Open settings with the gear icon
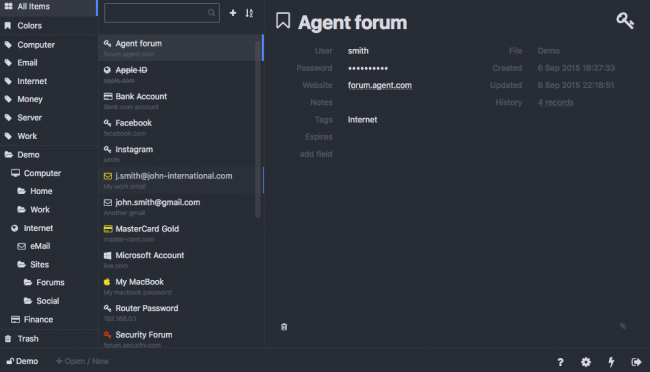650x372 pixels. pyautogui.click(x=586, y=362)
